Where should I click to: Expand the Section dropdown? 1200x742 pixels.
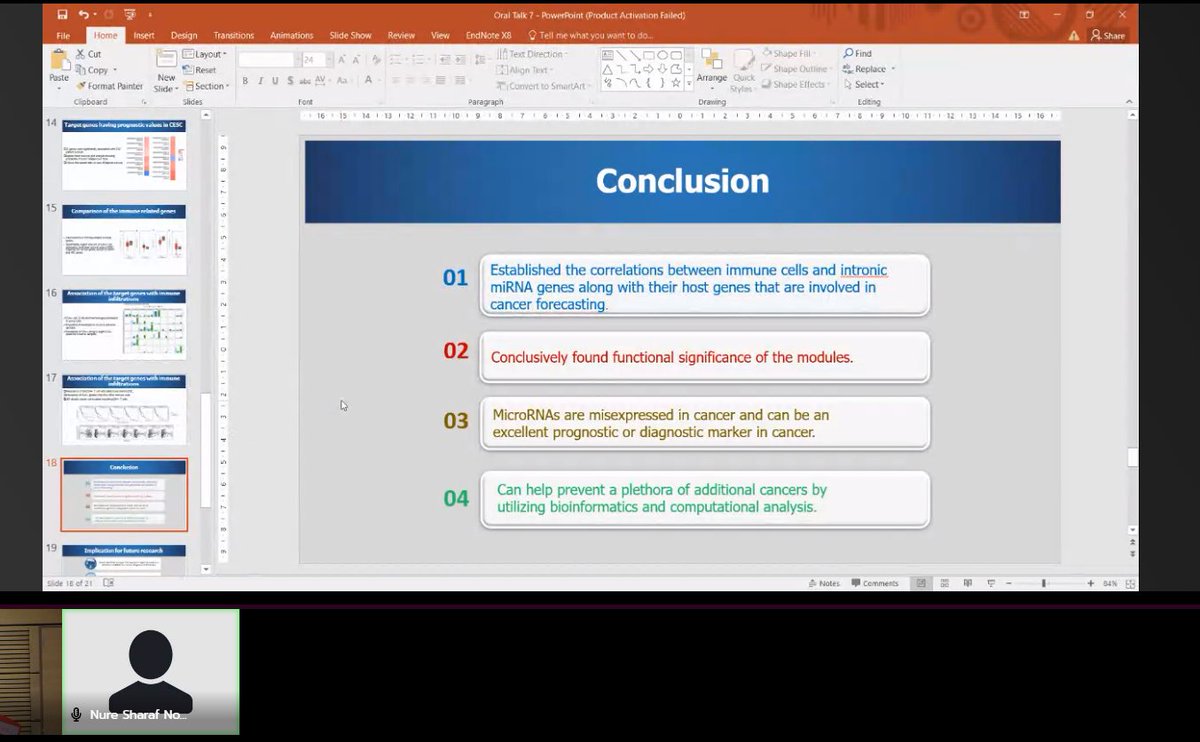point(207,86)
